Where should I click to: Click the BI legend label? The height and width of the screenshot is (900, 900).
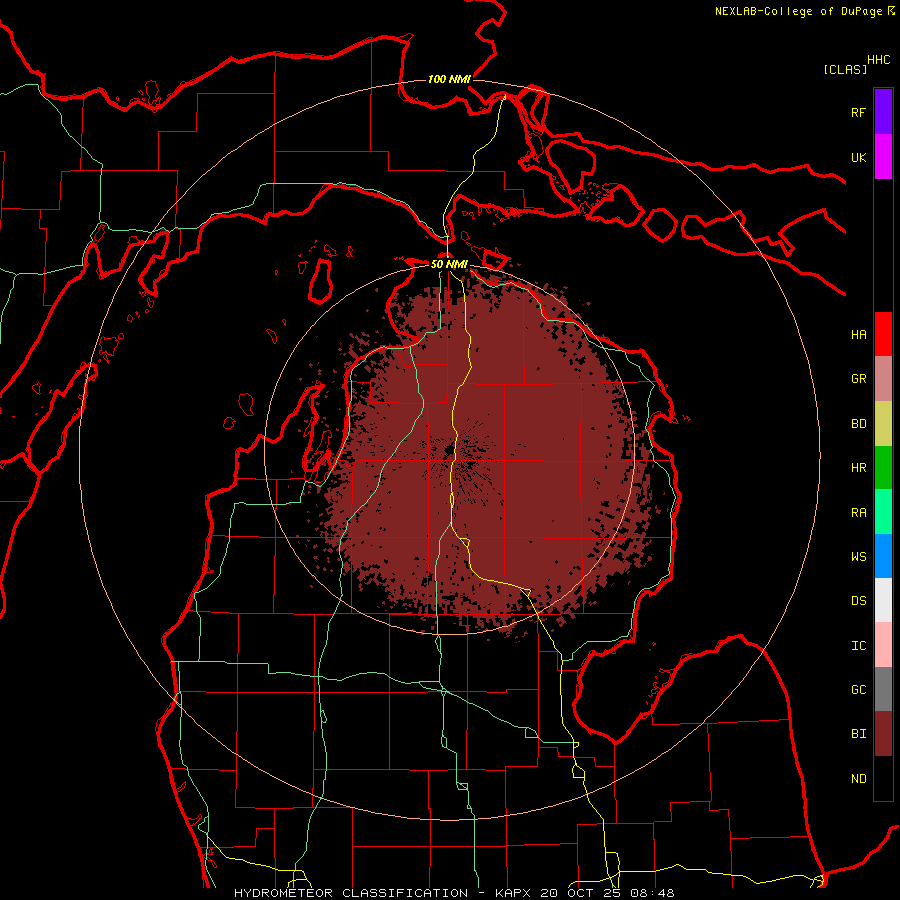coord(858,734)
